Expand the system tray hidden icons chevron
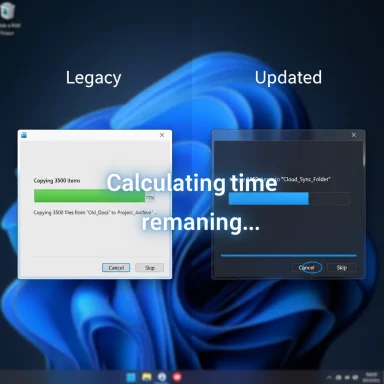This screenshot has height=384, width=384. tap(329, 377)
